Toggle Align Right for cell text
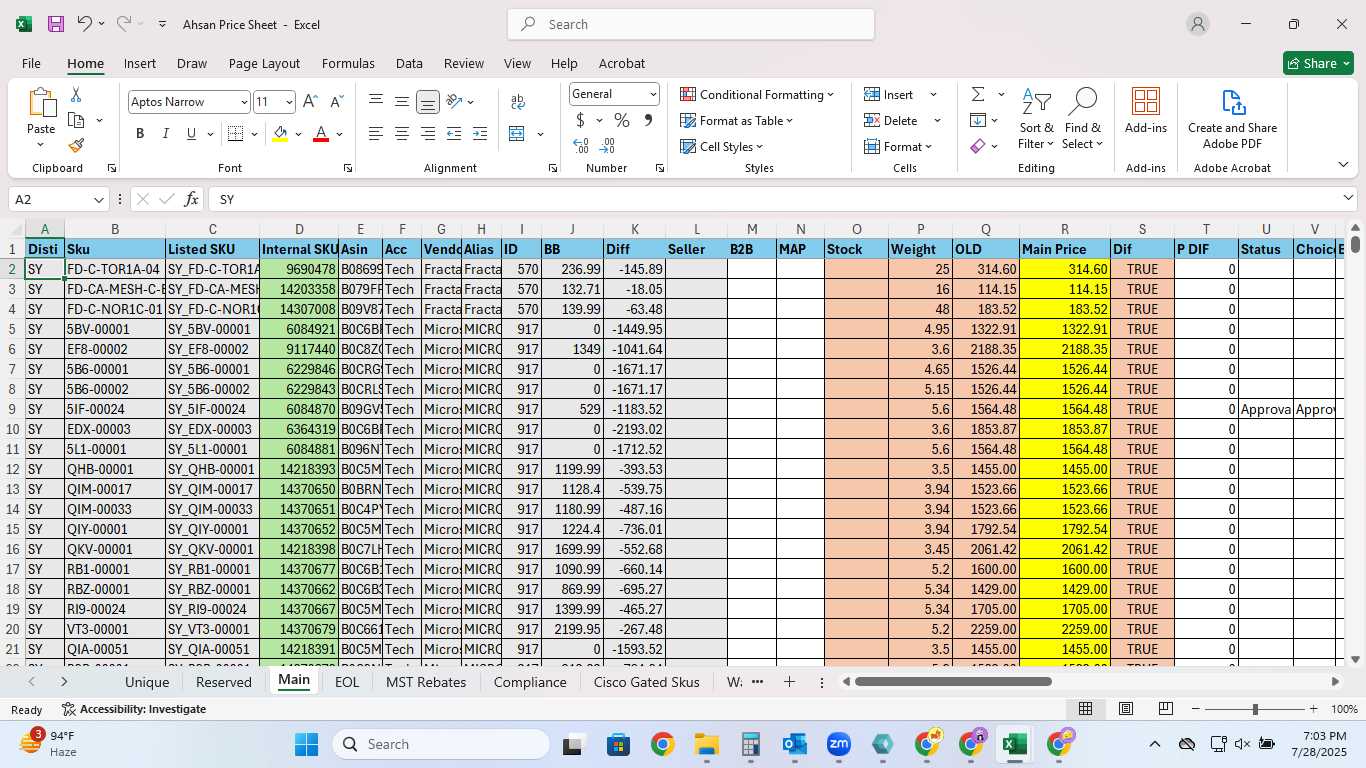Screen dimensions: 1366x768 coord(428,134)
